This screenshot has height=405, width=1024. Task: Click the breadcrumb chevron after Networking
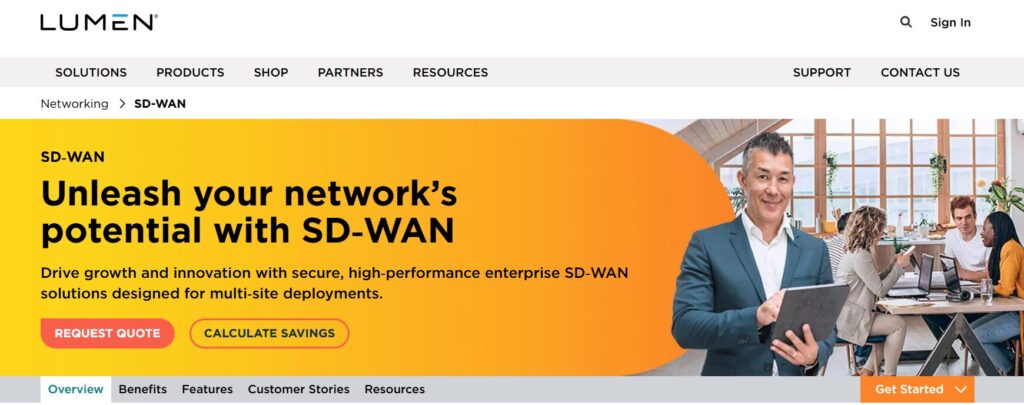(122, 104)
